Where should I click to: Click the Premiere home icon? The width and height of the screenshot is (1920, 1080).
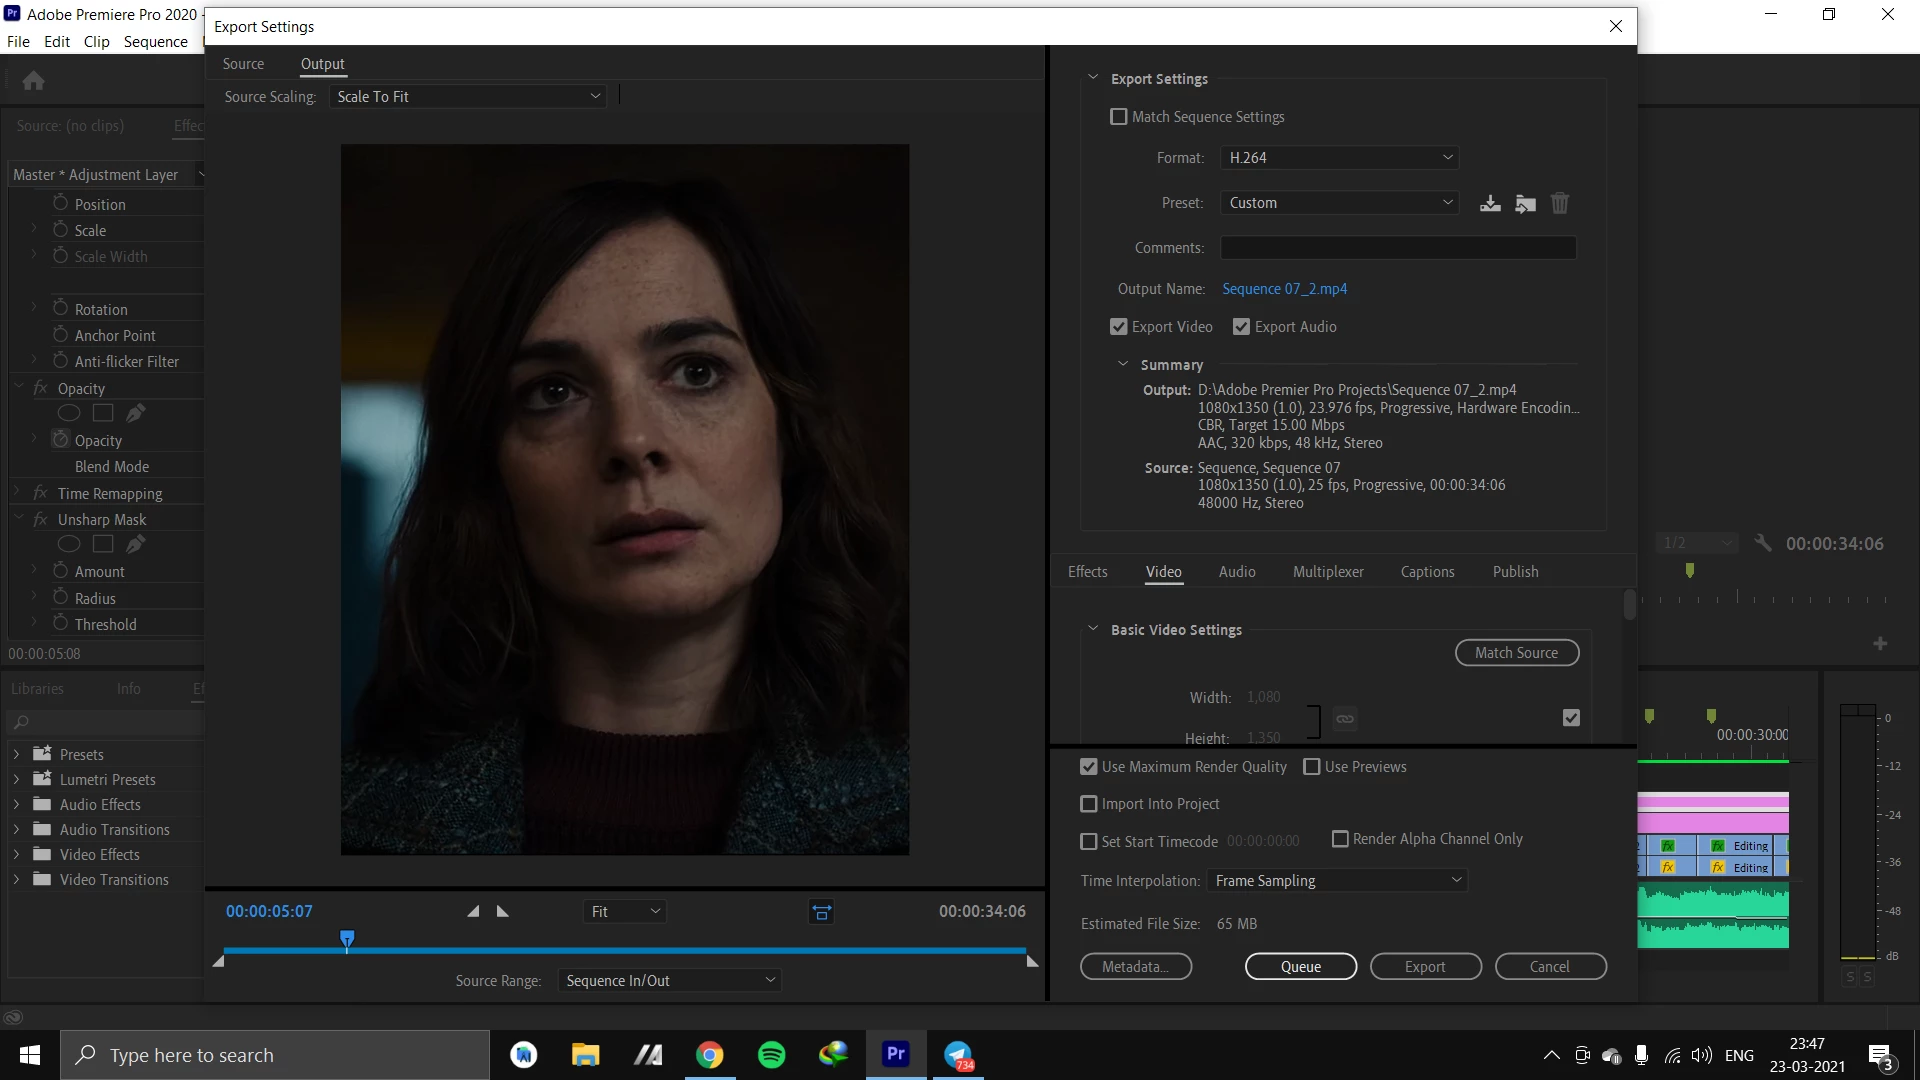(x=33, y=80)
